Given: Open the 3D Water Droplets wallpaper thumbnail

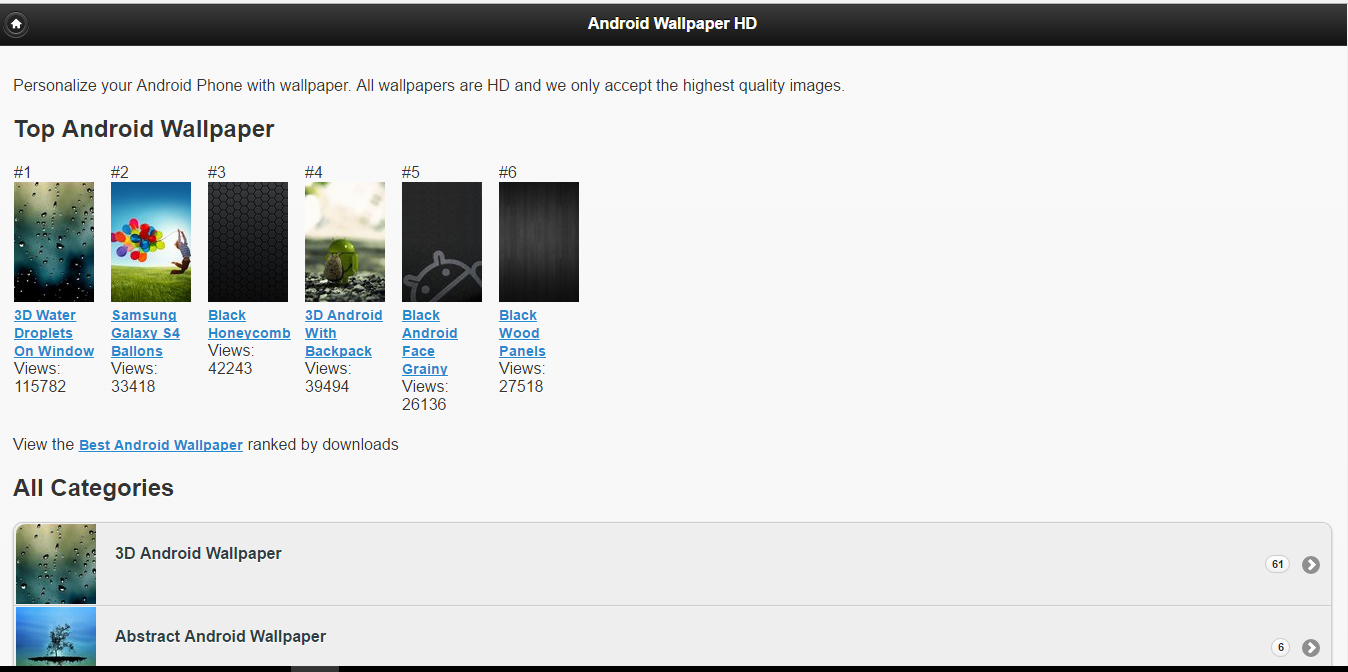Looking at the screenshot, I should [x=54, y=242].
